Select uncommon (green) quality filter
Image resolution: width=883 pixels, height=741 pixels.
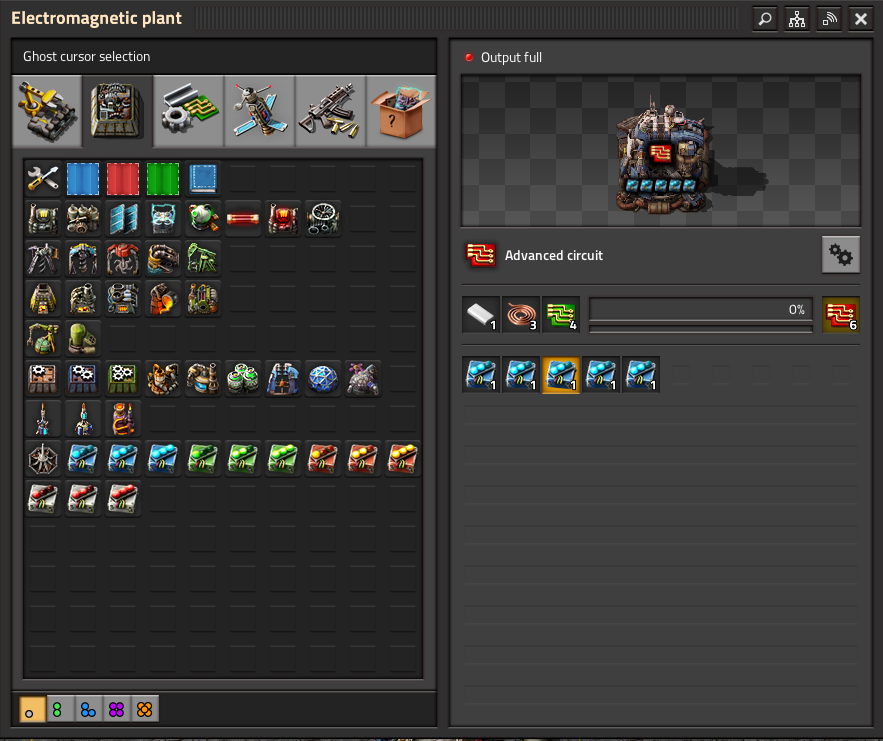(60, 709)
